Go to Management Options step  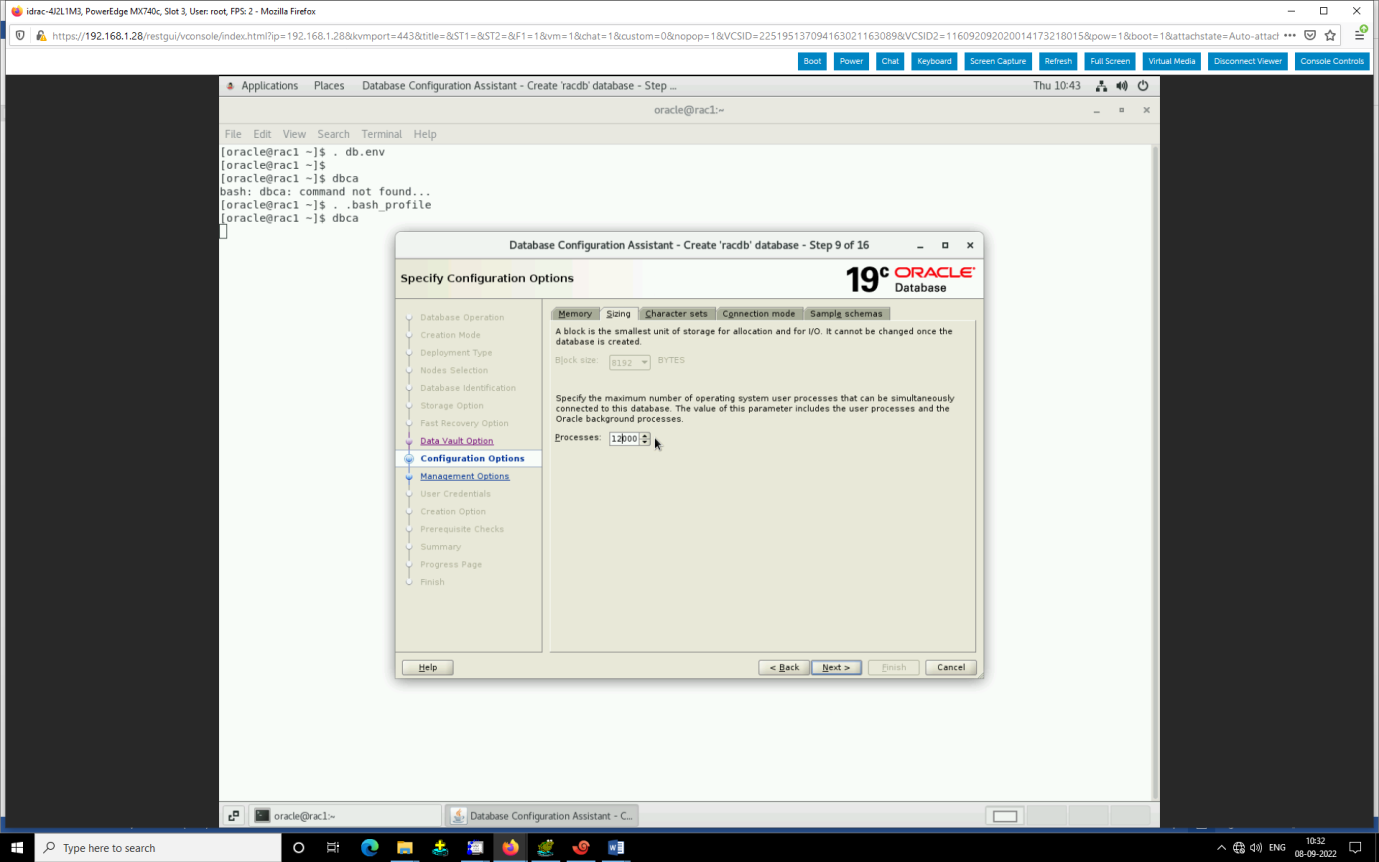[x=464, y=476]
